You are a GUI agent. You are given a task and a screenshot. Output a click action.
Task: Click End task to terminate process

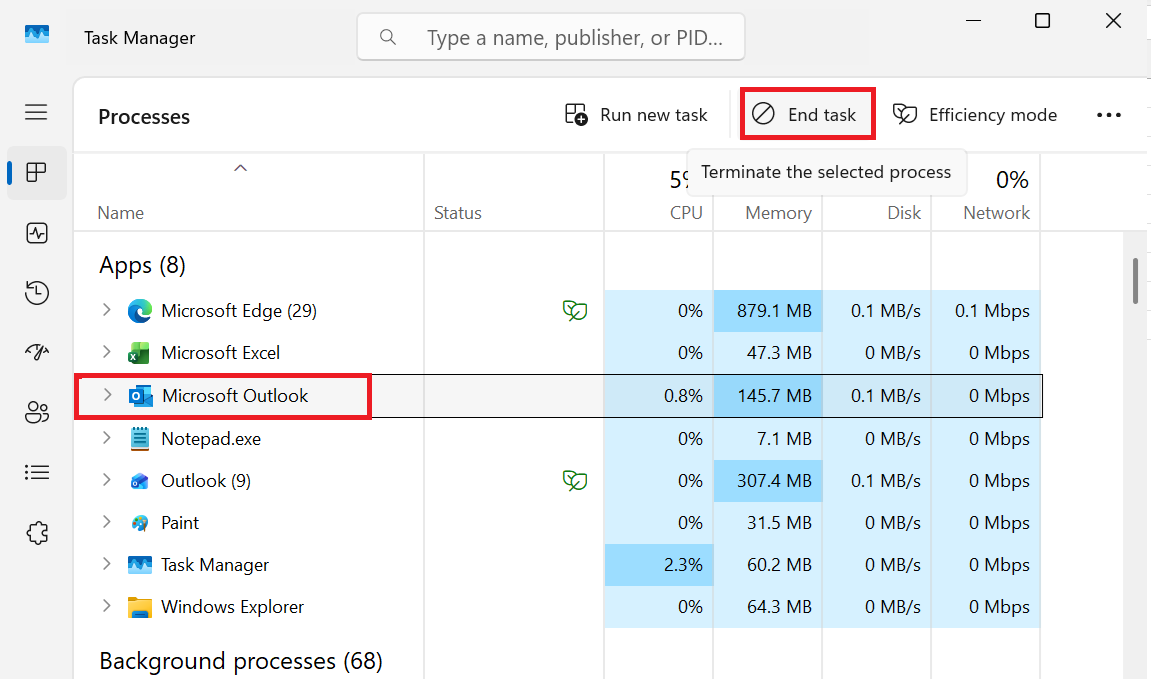pyautogui.click(x=807, y=115)
